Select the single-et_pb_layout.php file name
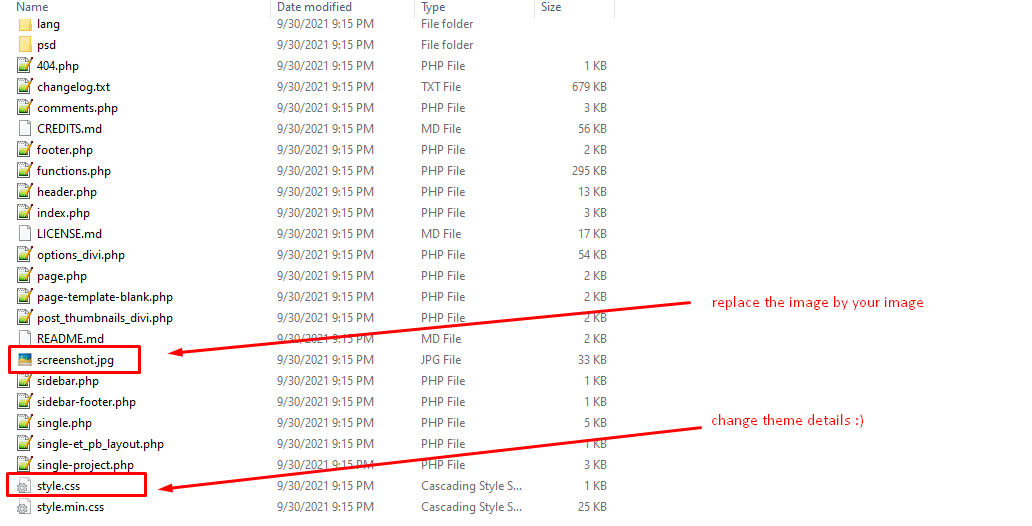Screen dimensions: 1032x526 (100, 444)
